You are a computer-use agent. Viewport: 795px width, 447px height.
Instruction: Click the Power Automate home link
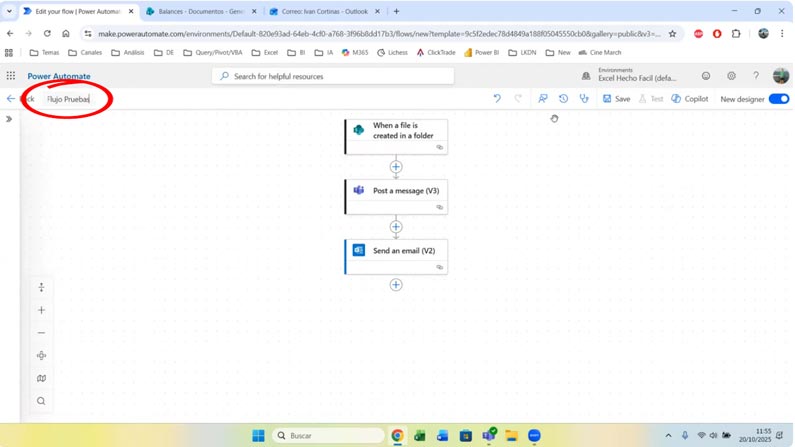59,76
